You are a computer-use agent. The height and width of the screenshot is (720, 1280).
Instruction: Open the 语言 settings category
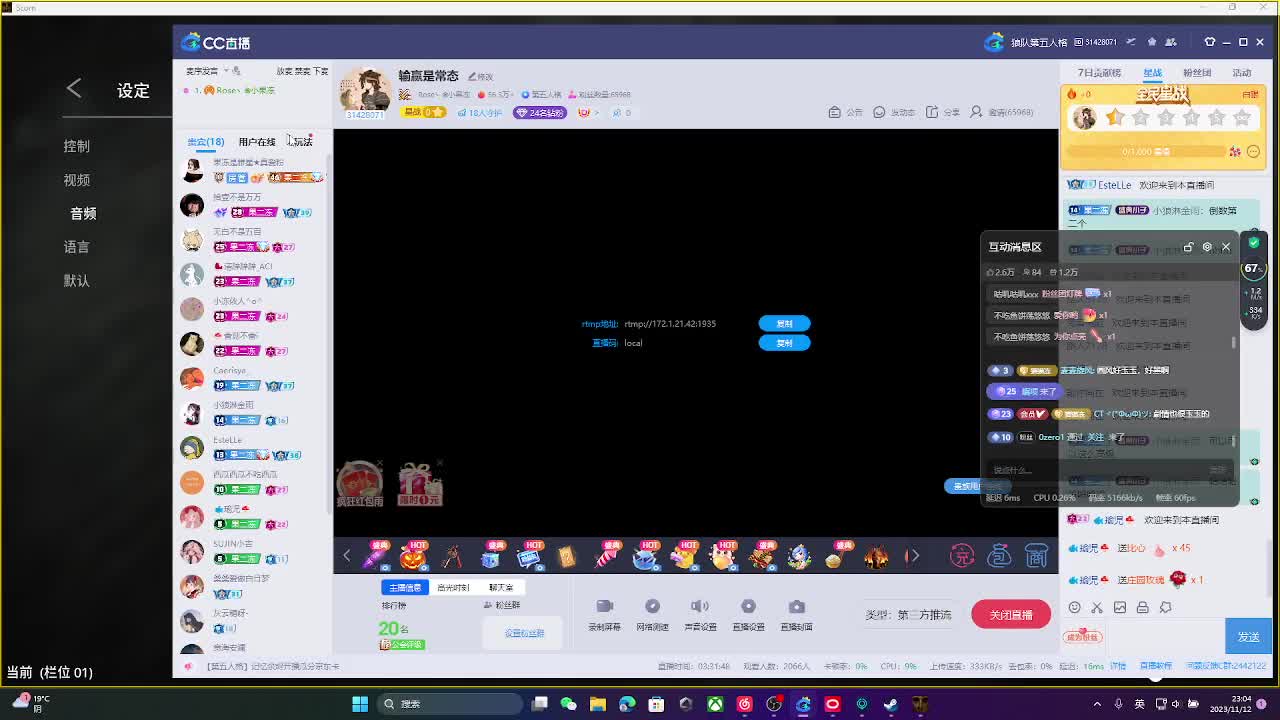tap(77, 247)
